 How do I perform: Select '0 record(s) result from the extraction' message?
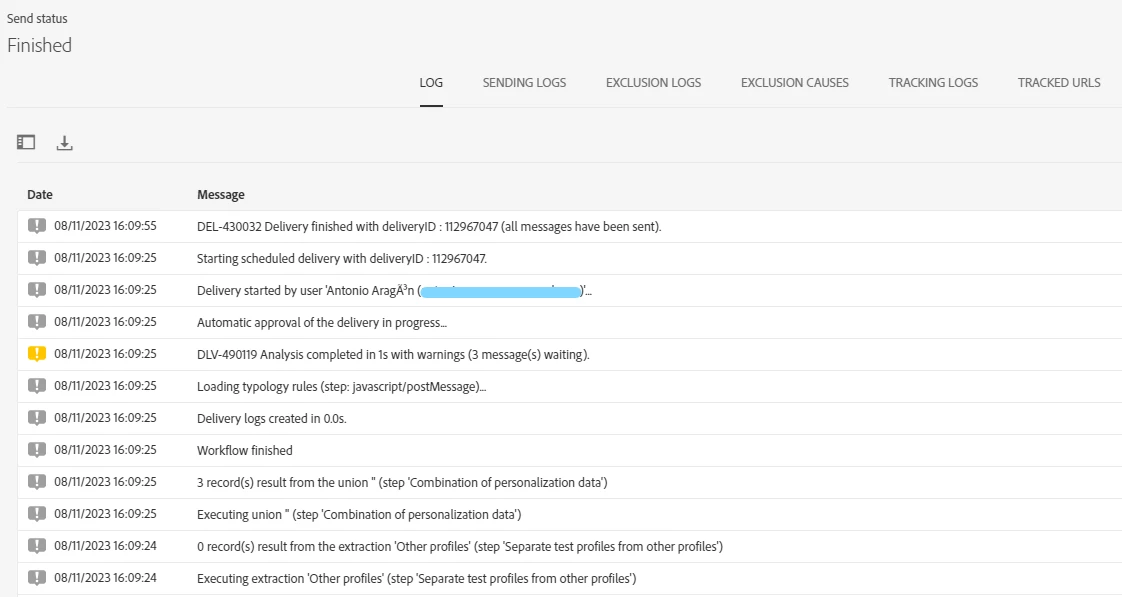(x=460, y=547)
